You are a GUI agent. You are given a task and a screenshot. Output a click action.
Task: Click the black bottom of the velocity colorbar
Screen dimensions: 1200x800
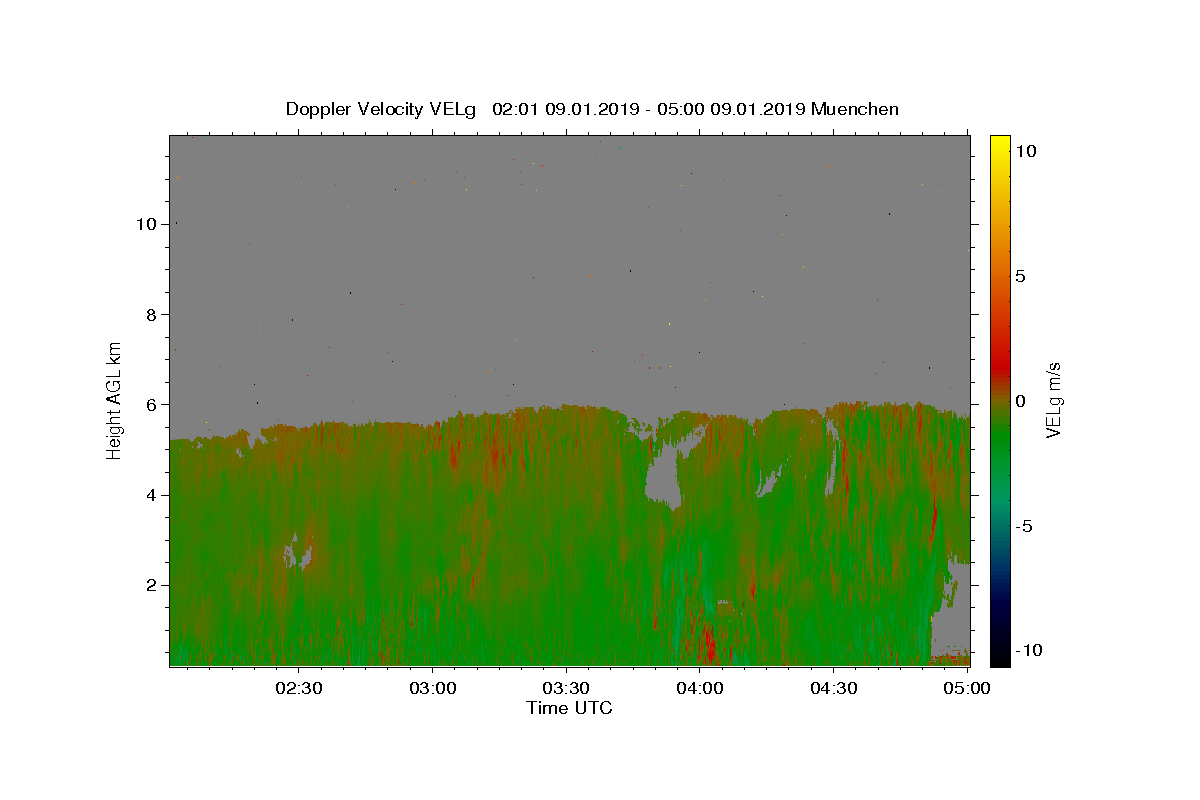click(1000, 655)
